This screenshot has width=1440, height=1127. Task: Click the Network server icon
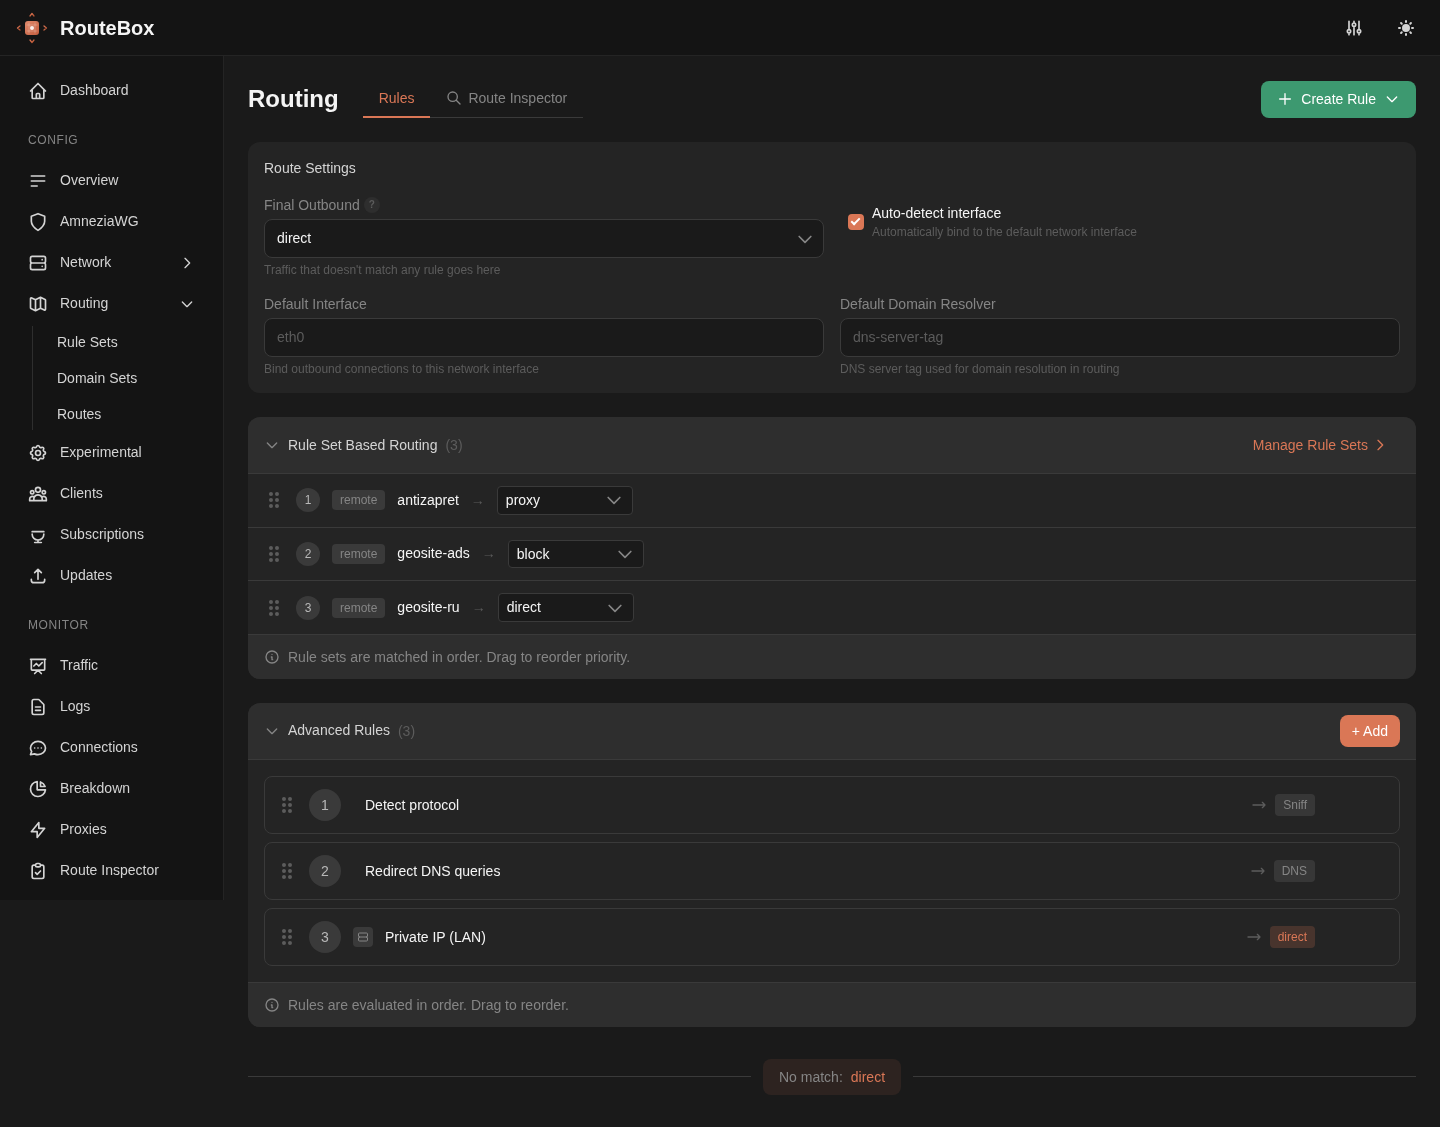38,263
